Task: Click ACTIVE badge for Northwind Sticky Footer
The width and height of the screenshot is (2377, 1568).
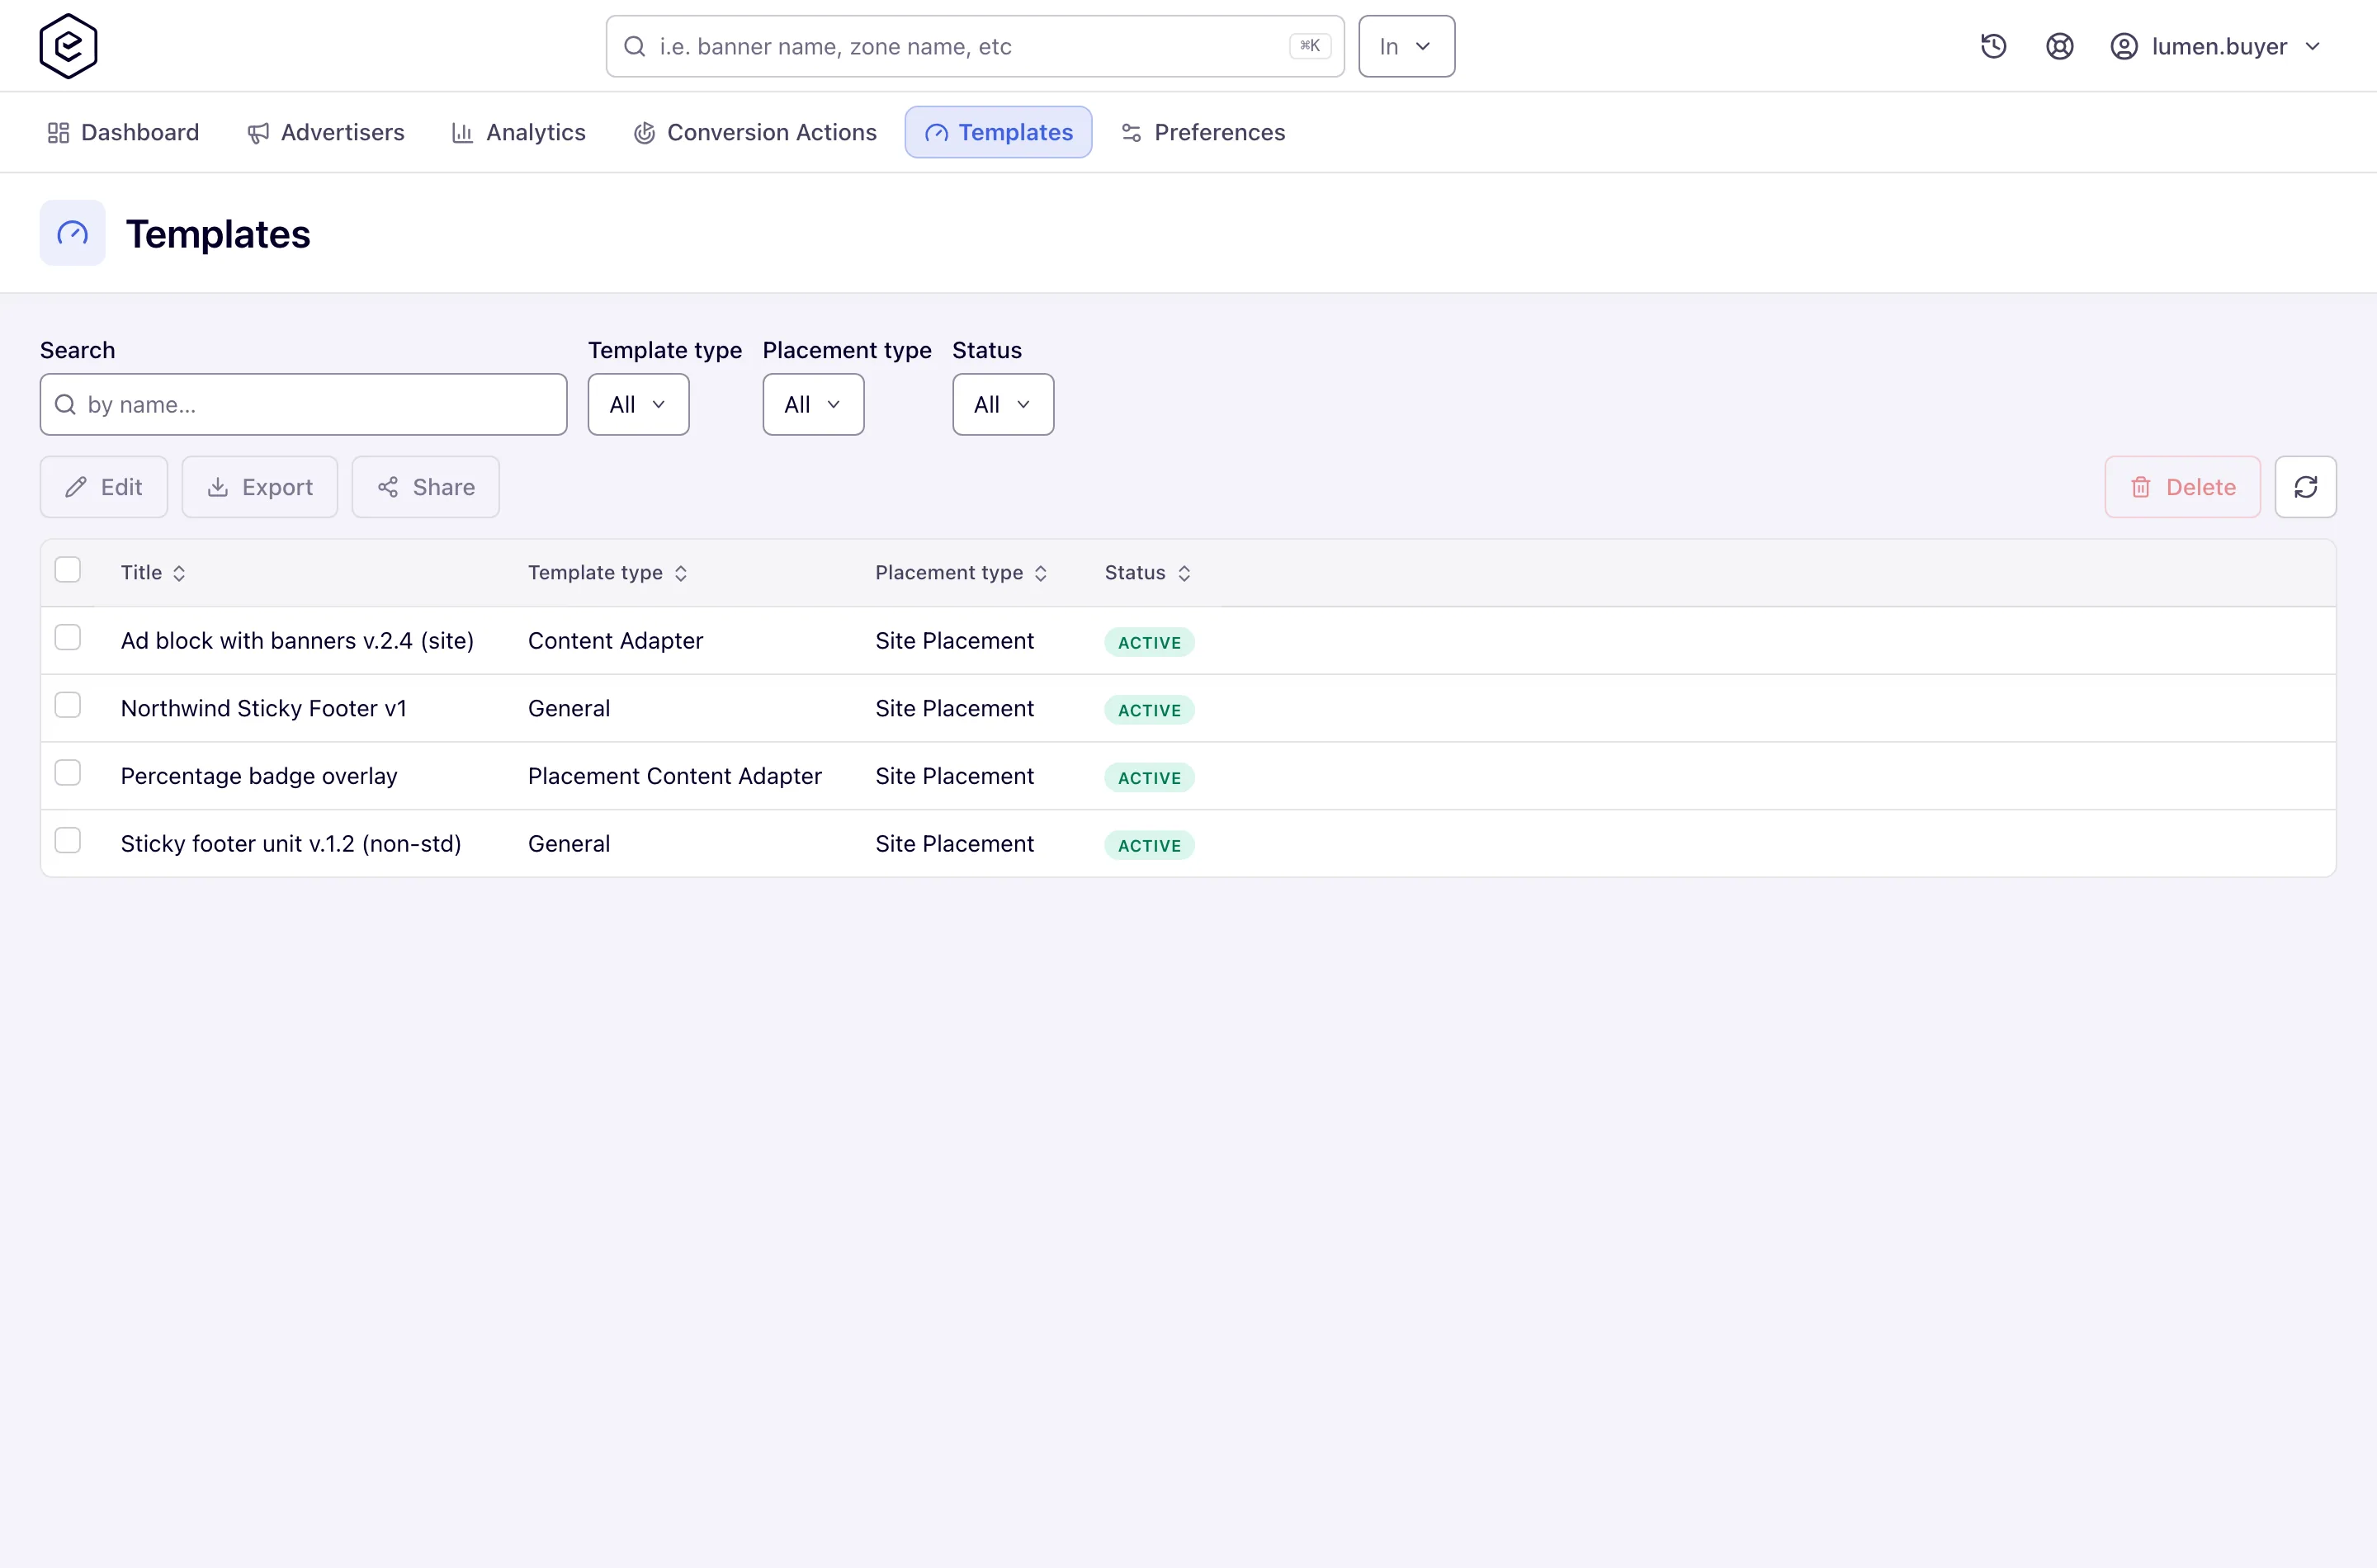Action: point(1149,710)
